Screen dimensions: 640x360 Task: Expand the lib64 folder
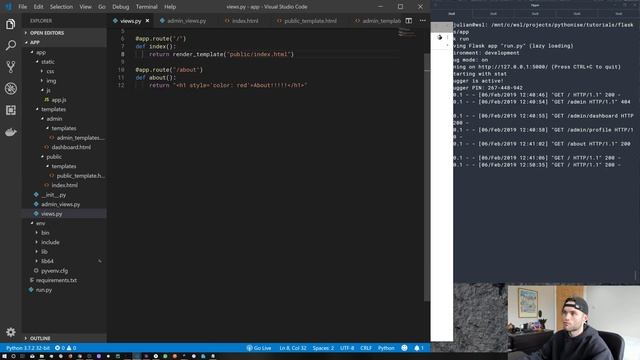[64, 261]
